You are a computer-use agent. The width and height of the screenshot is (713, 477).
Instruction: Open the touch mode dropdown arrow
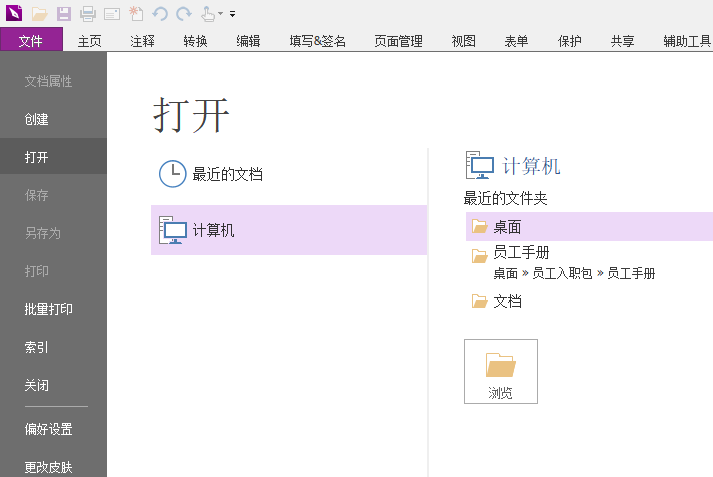(x=221, y=14)
